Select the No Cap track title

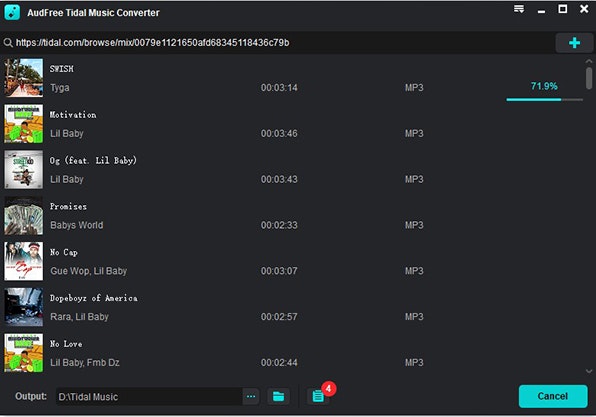pyautogui.click(x=64, y=252)
